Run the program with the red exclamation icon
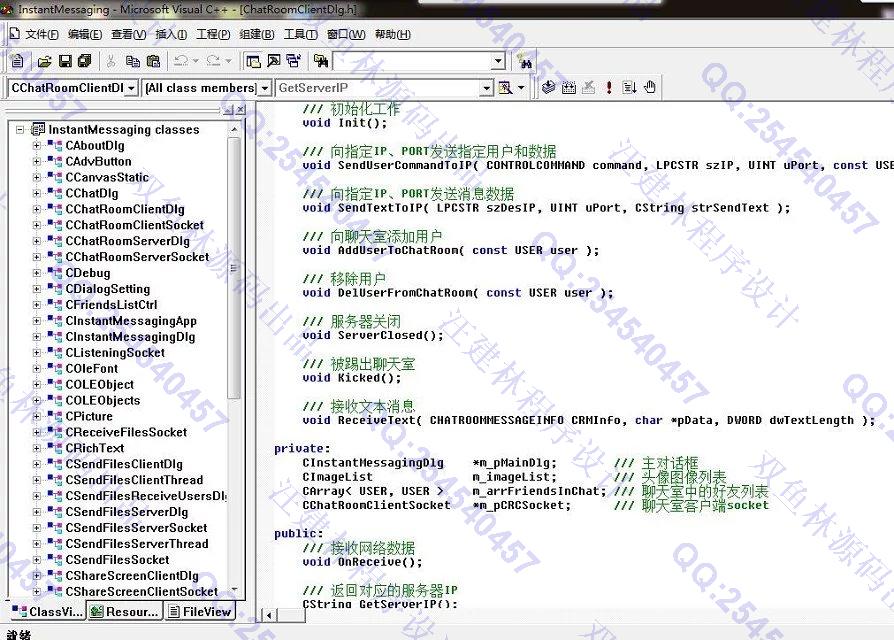The width and height of the screenshot is (894, 640). click(x=609, y=87)
